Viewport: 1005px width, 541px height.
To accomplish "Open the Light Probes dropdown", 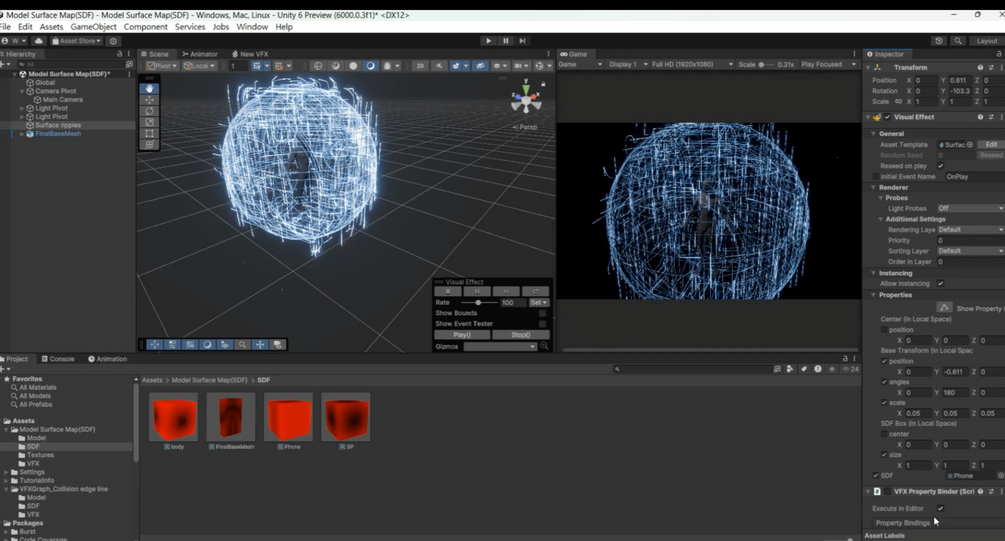I will pos(970,208).
